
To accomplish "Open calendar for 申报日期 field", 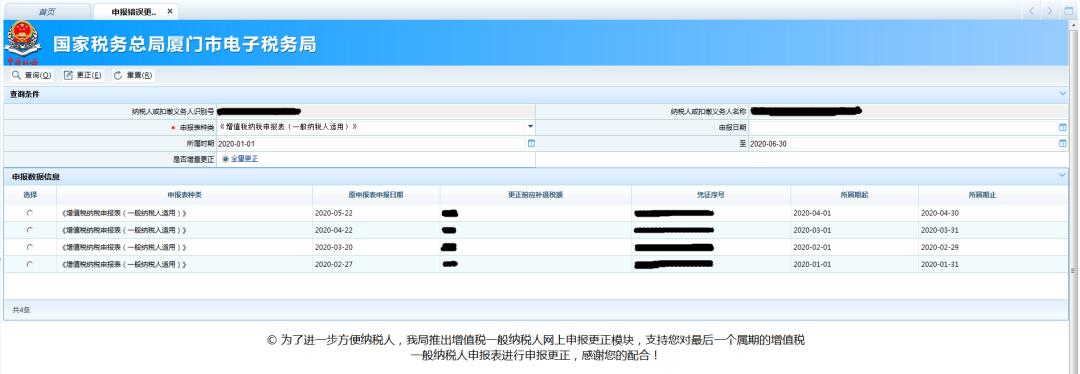I will (x=1062, y=127).
